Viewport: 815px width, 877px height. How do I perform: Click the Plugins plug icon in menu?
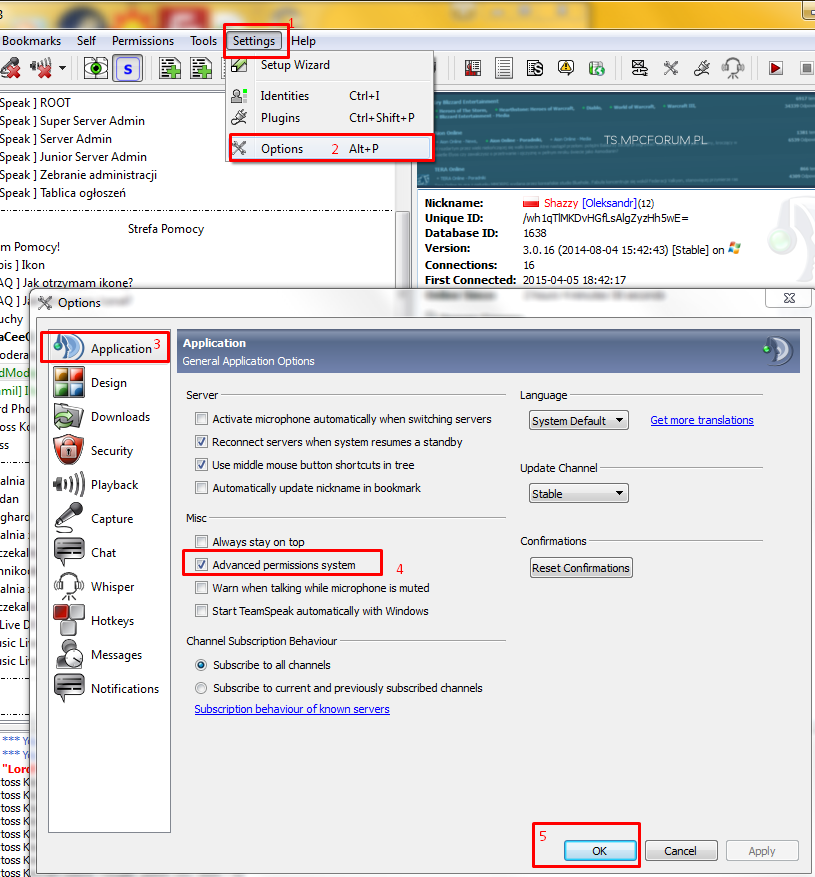point(239,118)
